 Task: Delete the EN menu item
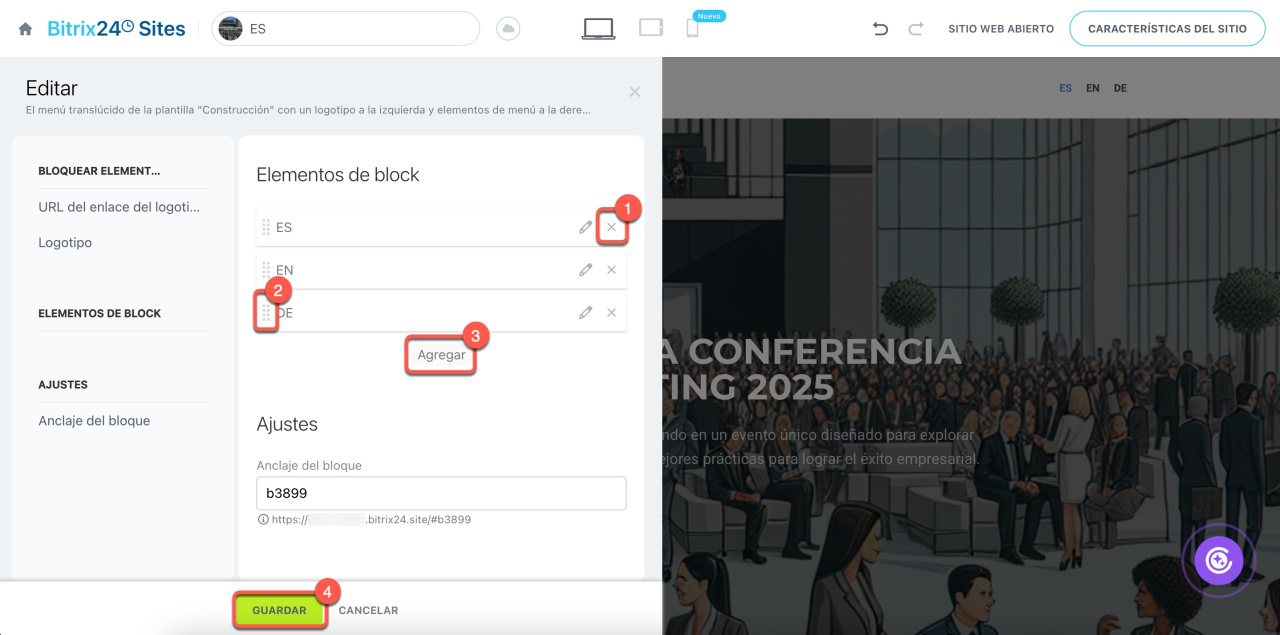click(611, 270)
